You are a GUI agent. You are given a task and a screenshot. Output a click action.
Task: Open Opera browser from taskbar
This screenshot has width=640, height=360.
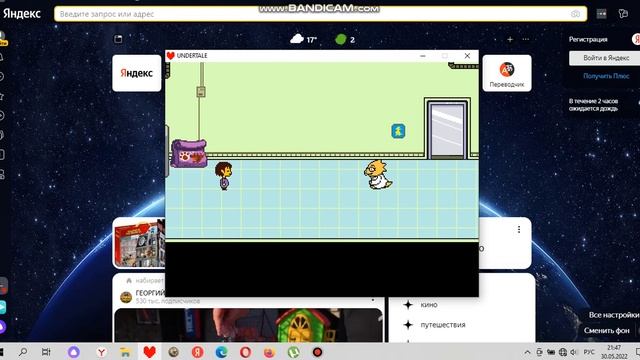(x=245, y=352)
